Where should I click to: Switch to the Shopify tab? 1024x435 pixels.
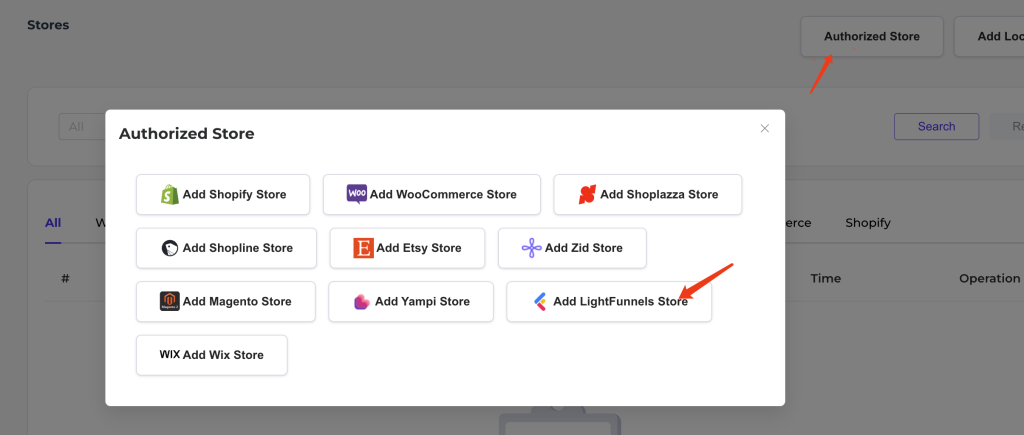867,223
